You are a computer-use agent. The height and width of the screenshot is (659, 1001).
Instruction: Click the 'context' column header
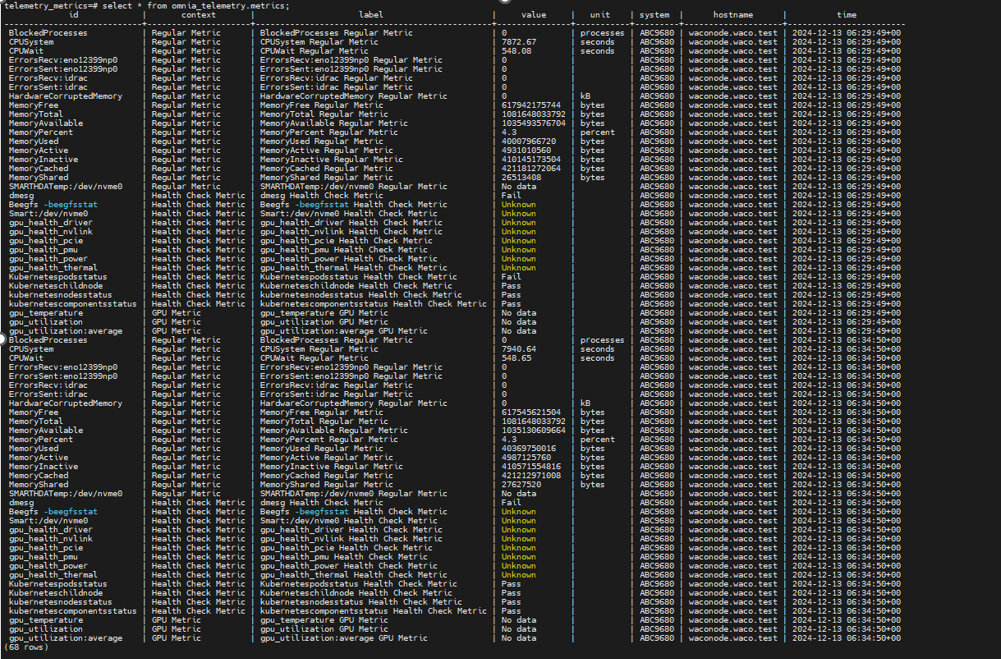point(199,15)
